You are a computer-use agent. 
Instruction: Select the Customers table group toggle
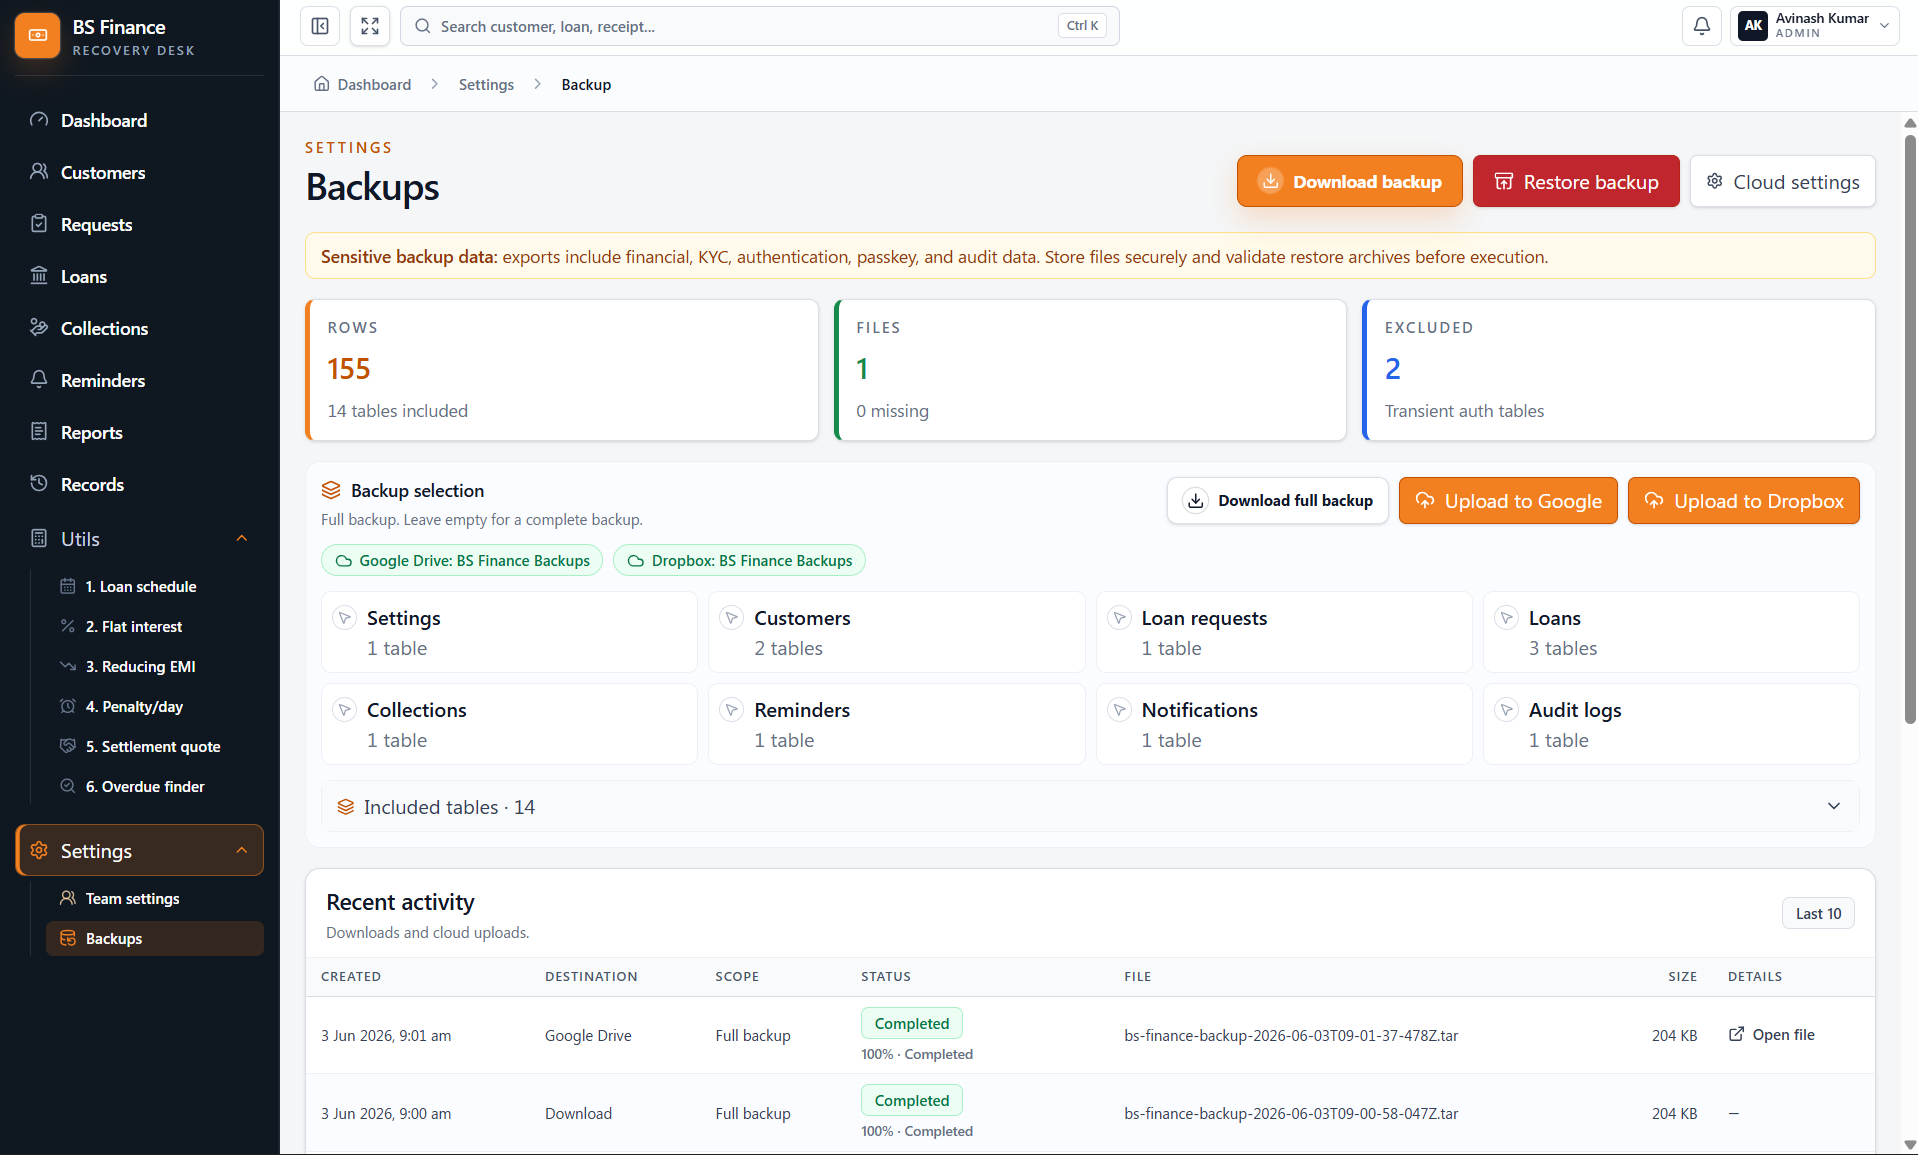[x=732, y=618]
